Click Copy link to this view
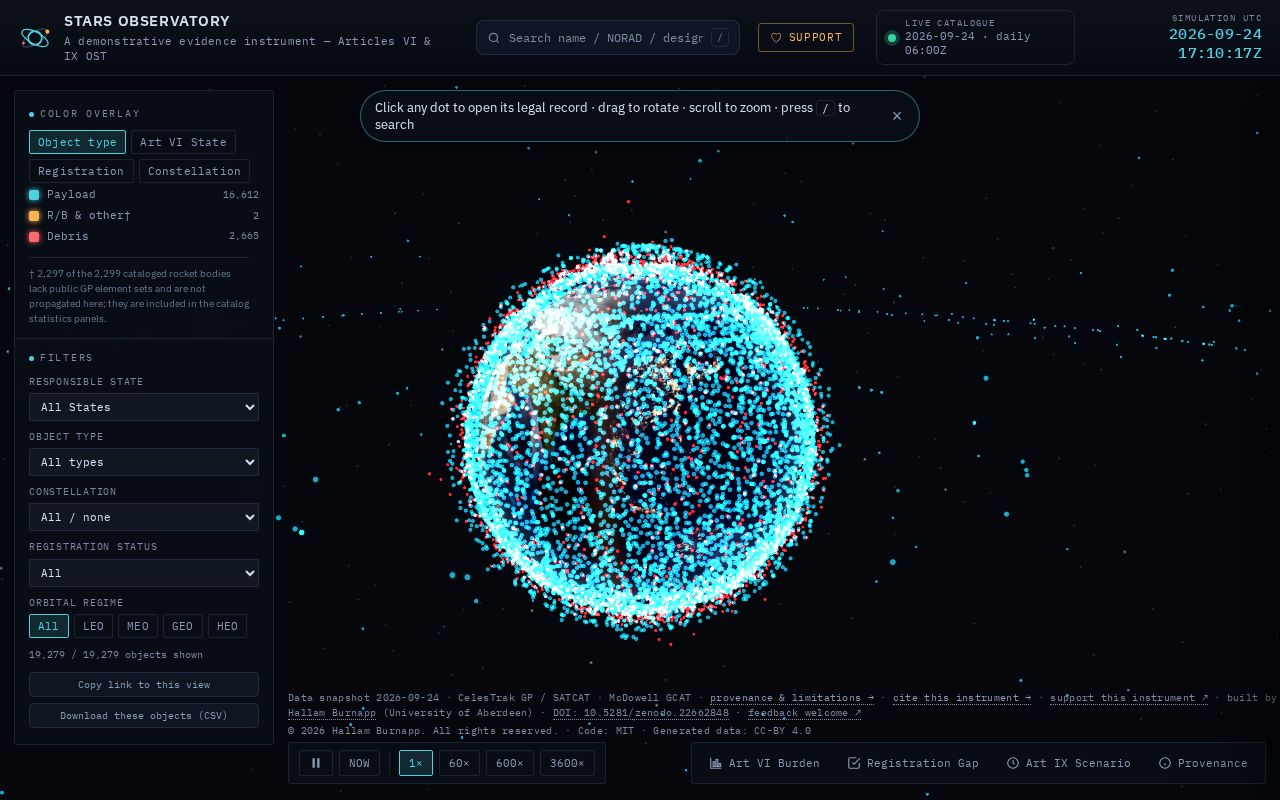The width and height of the screenshot is (1280, 800). point(144,684)
